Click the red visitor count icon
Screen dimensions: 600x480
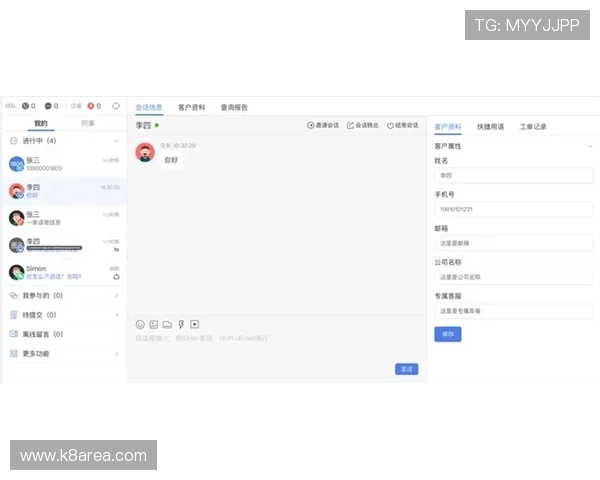tap(91, 106)
